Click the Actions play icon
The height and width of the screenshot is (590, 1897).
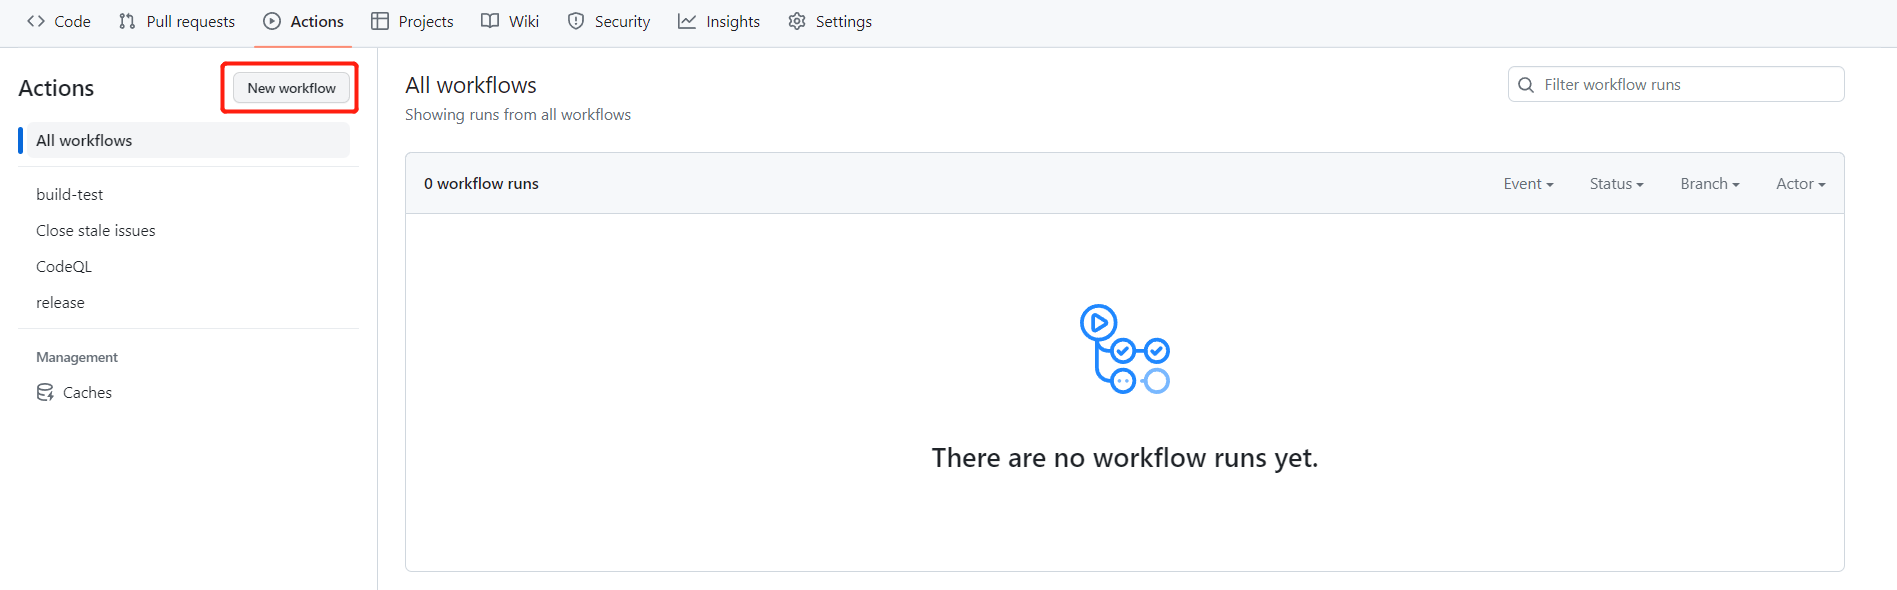(x=272, y=21)
